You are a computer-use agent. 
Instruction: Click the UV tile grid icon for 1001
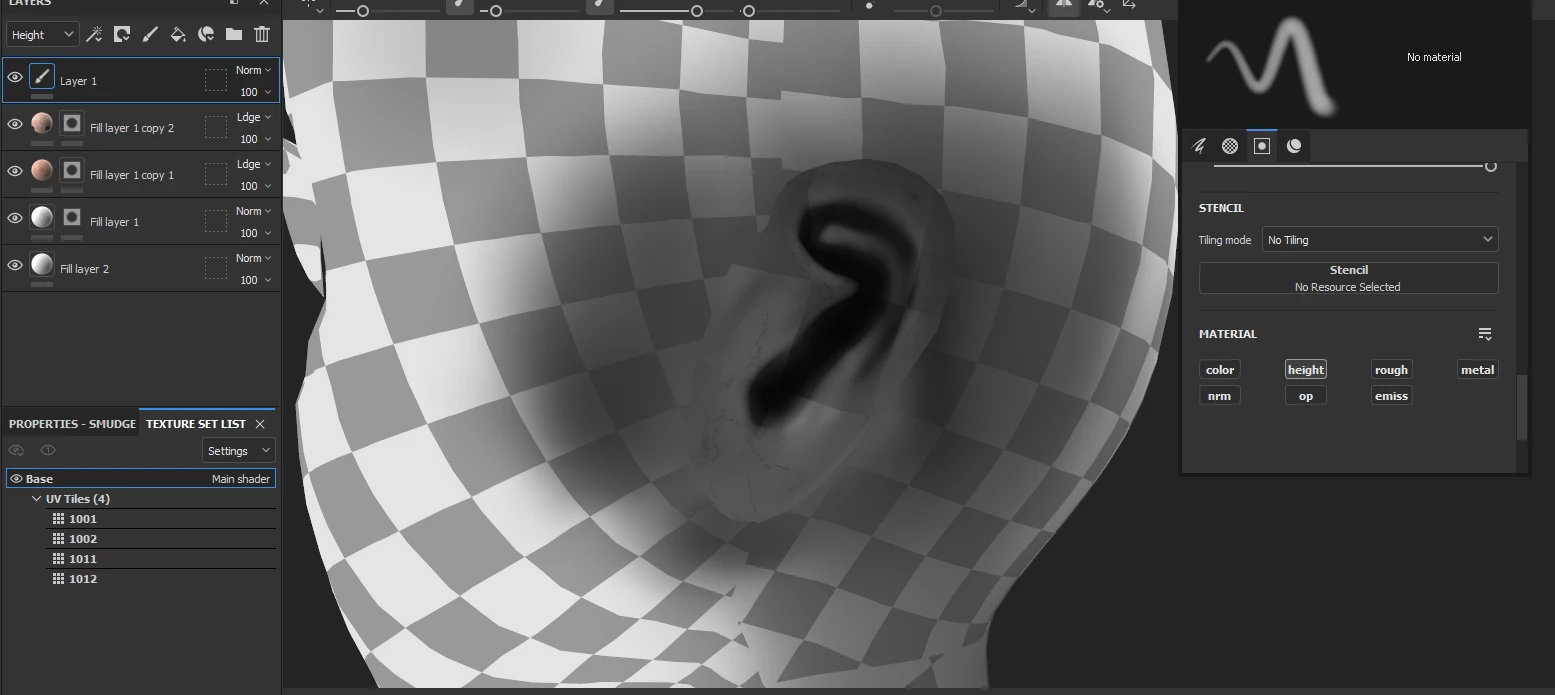click(x=59, y=519)
